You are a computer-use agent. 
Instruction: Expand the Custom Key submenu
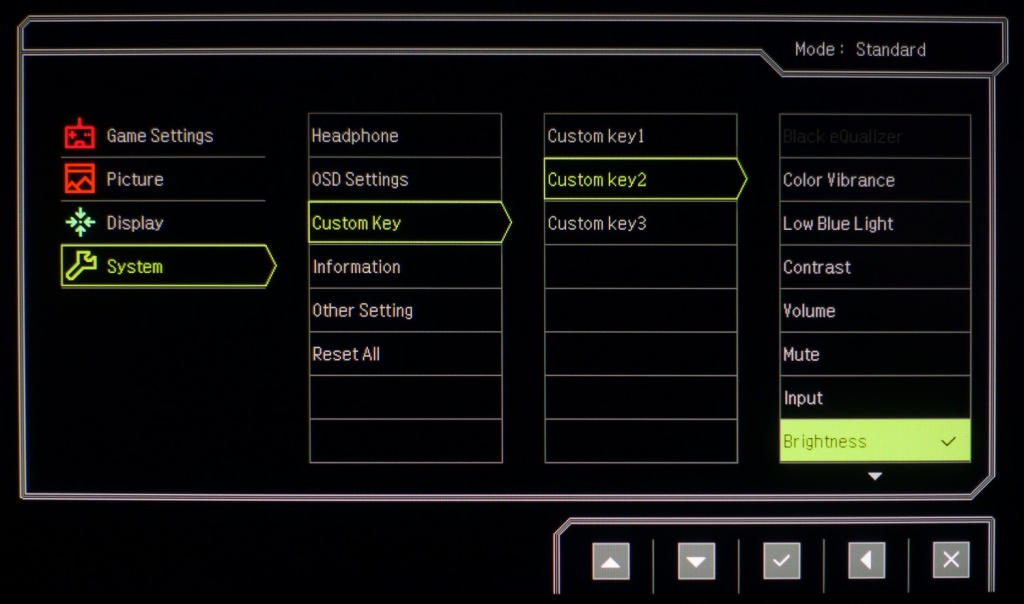click(x=405, y=223)
